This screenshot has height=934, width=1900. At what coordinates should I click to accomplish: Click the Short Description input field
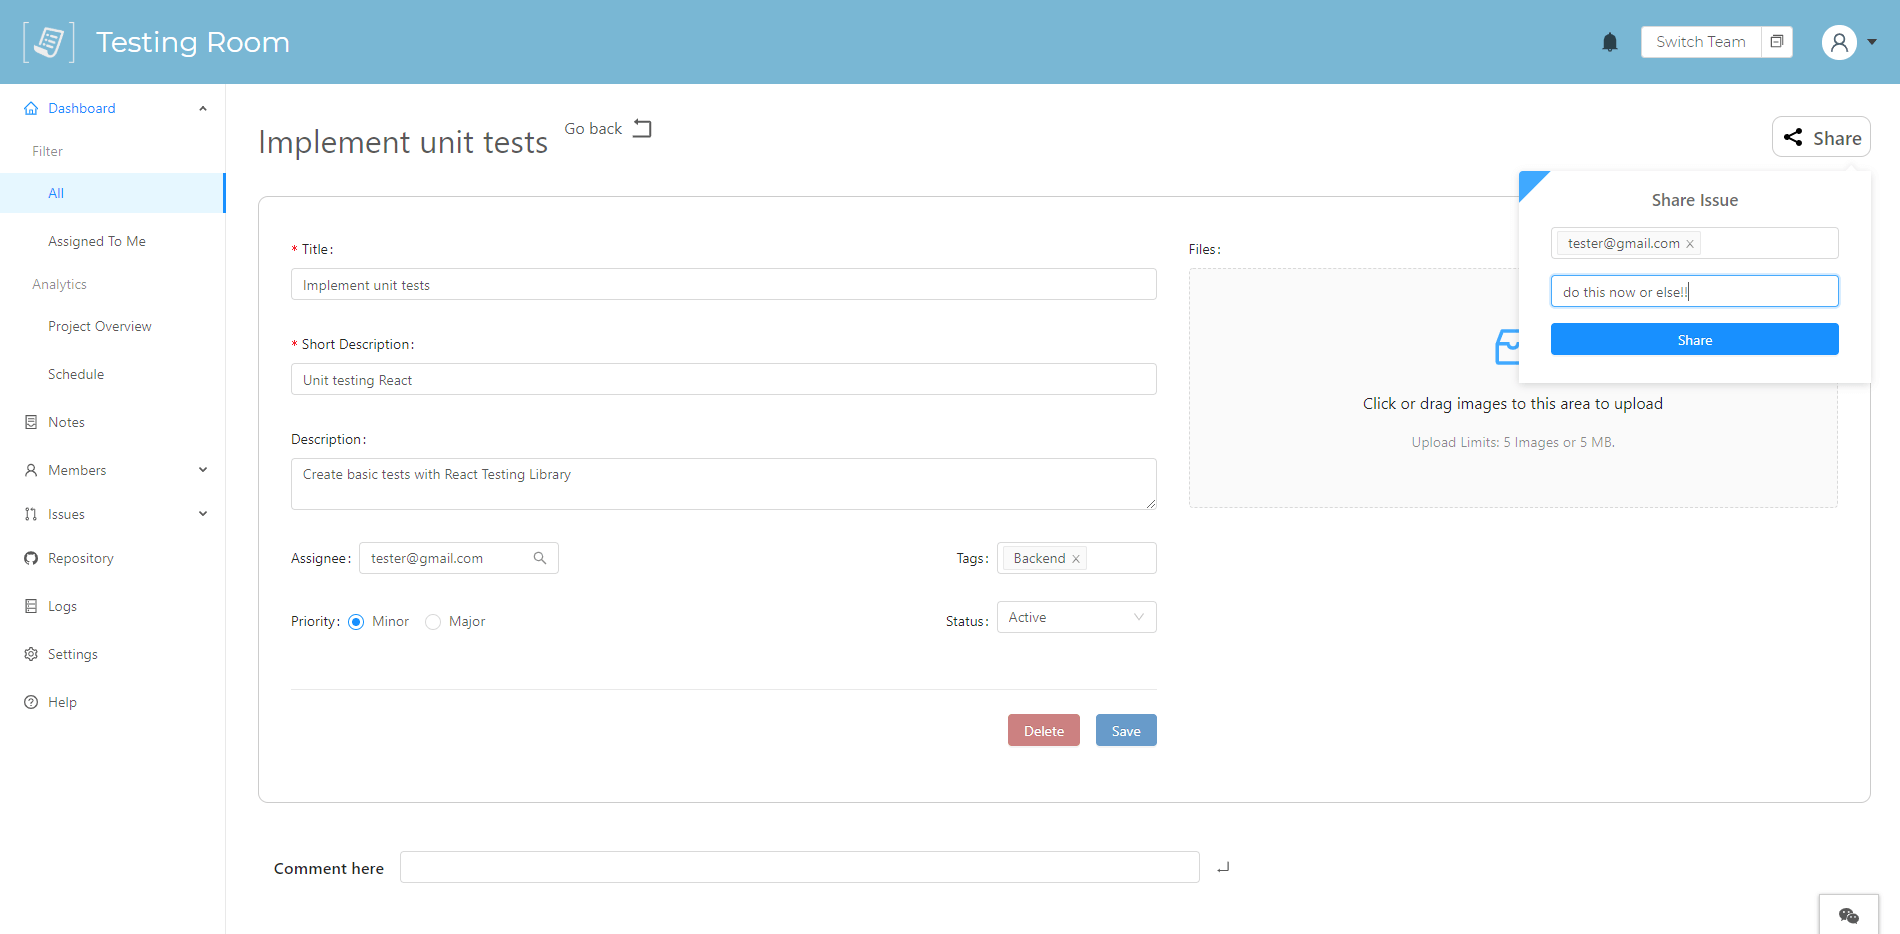coord(724,379)
